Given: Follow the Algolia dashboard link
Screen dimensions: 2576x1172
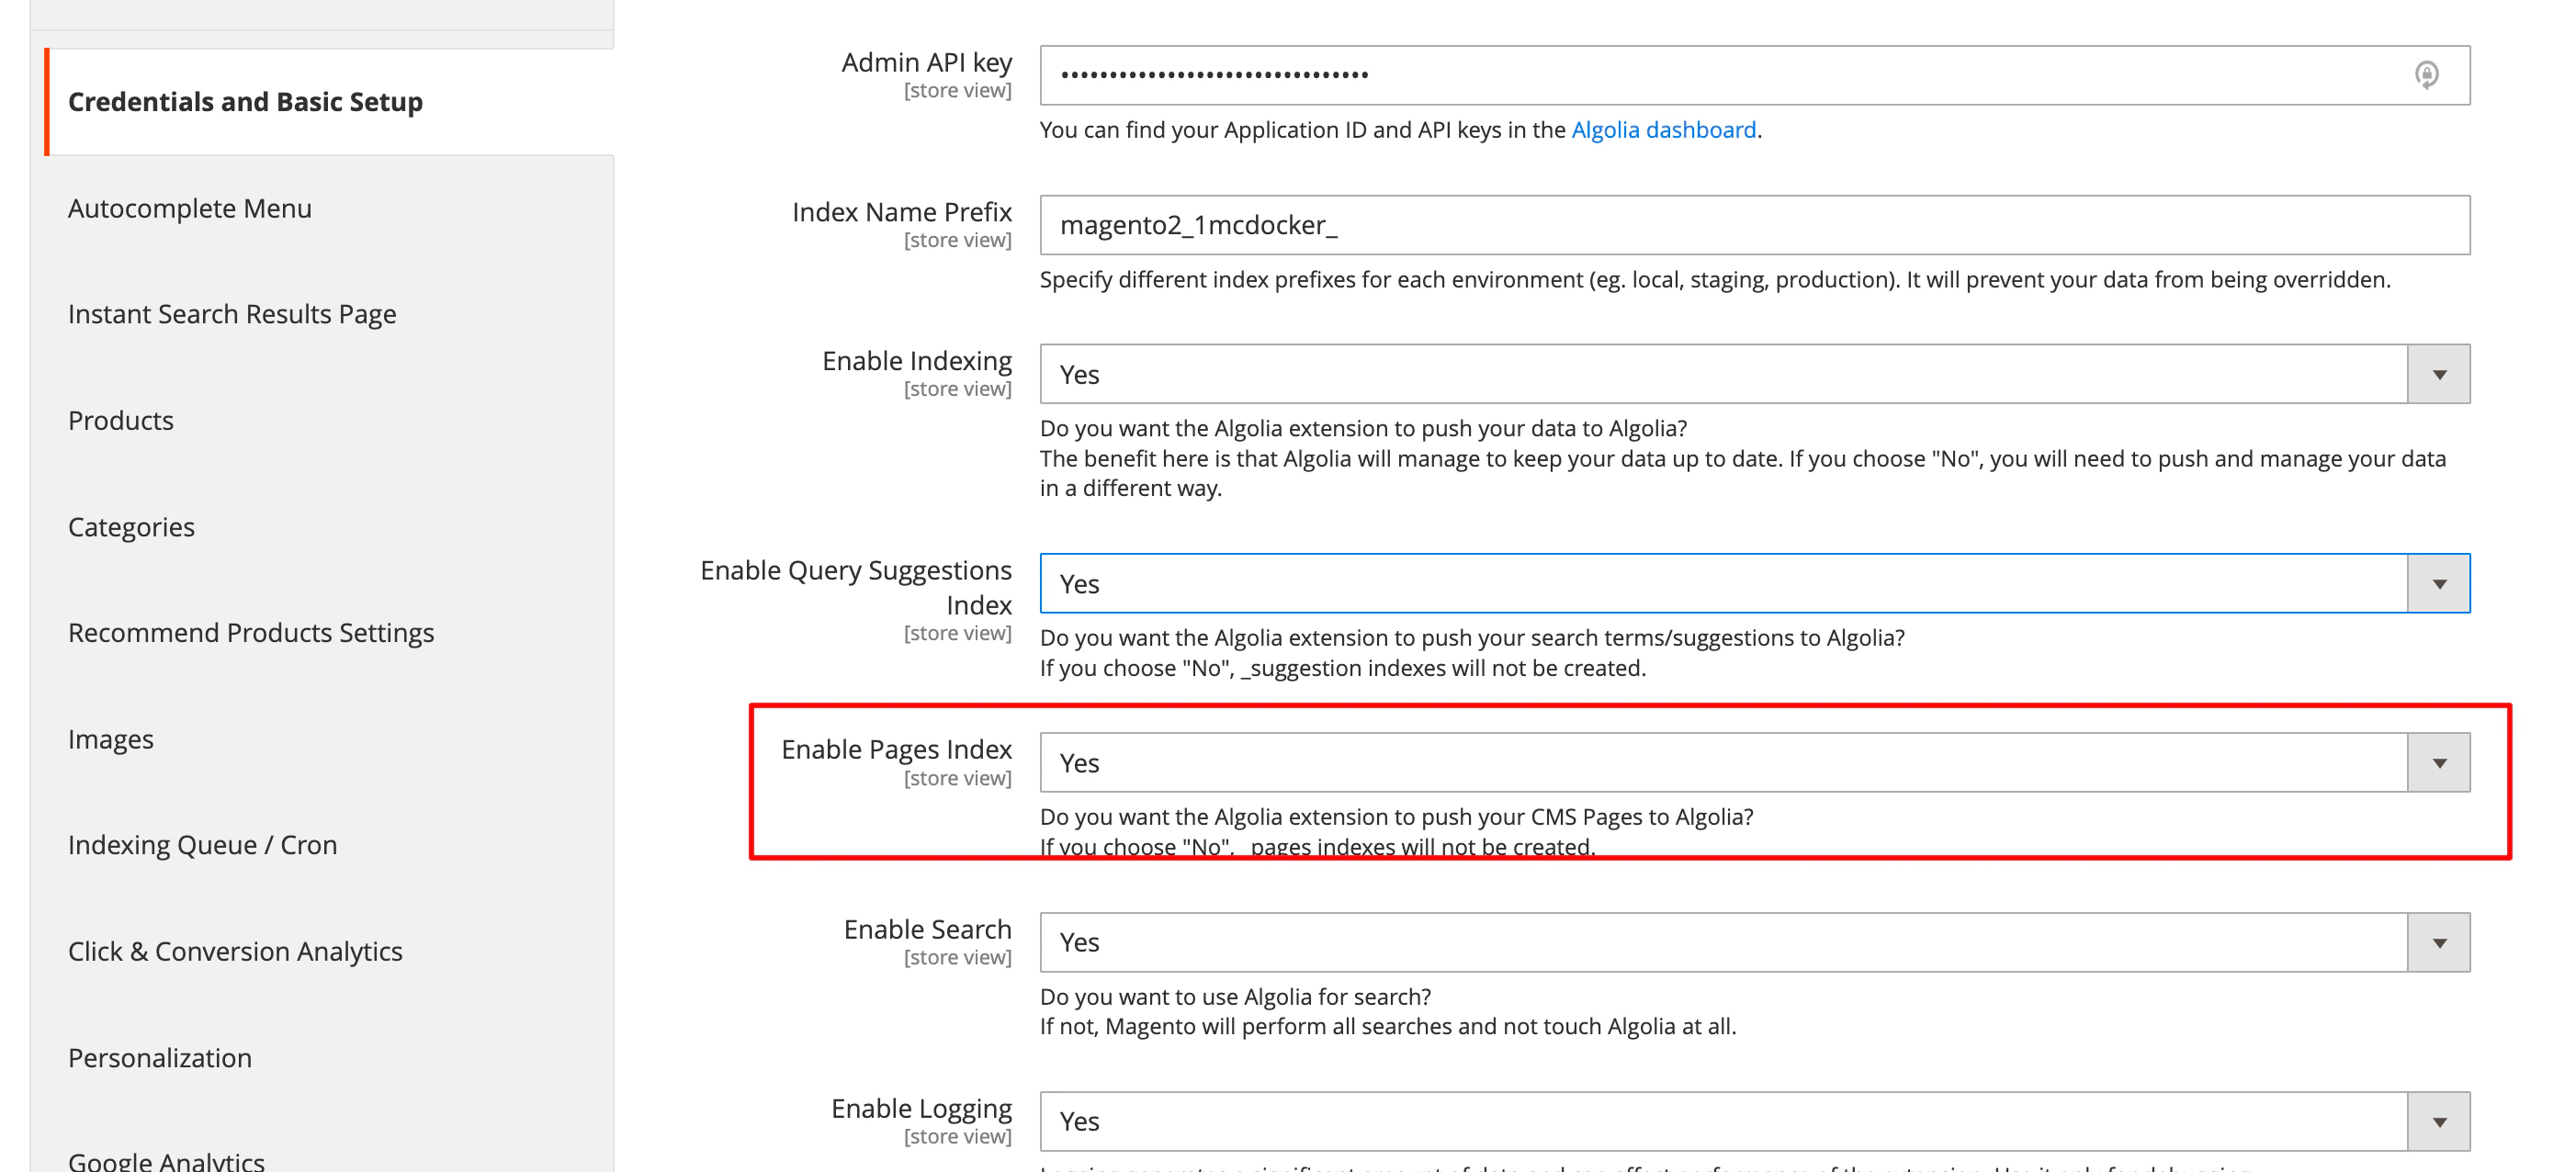Looking at the screenshot, I should (1662, 129).
